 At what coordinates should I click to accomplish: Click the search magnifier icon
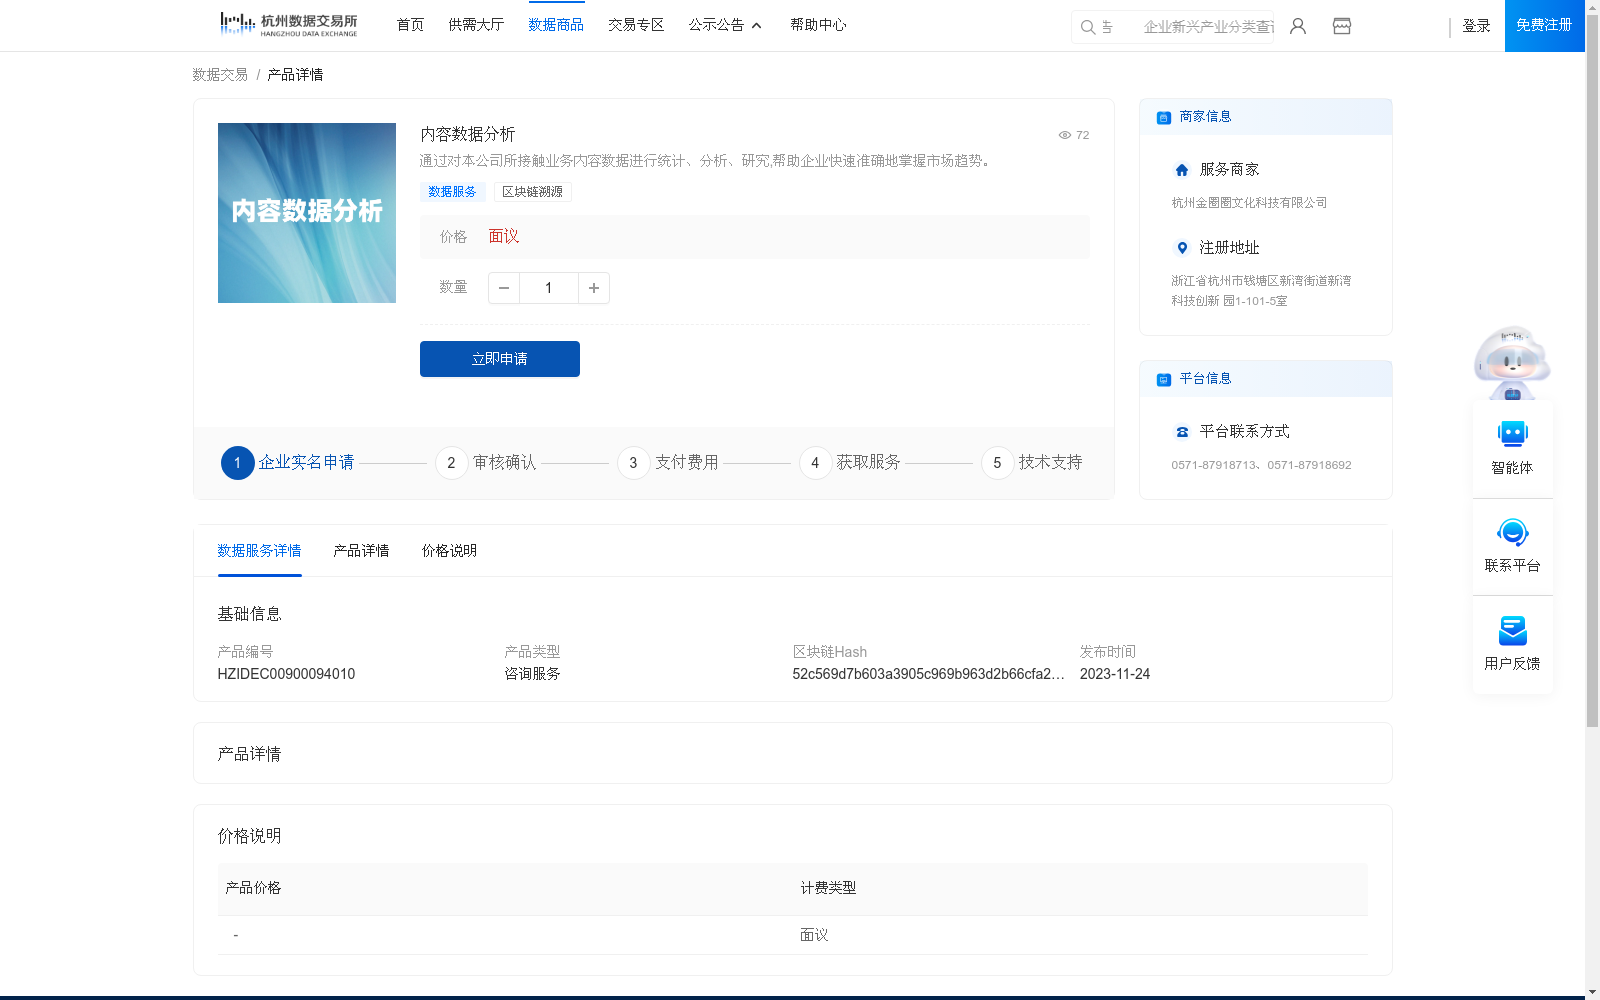[x=1088, y=27]
